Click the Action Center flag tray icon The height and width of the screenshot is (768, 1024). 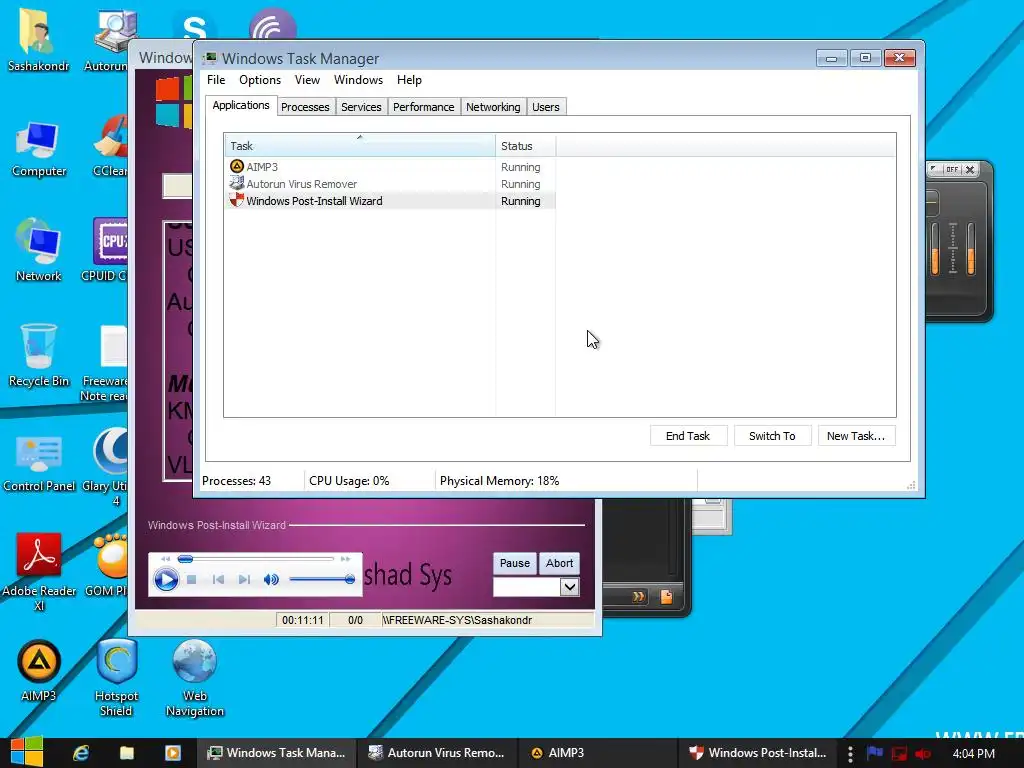click(x=875, y=753)
